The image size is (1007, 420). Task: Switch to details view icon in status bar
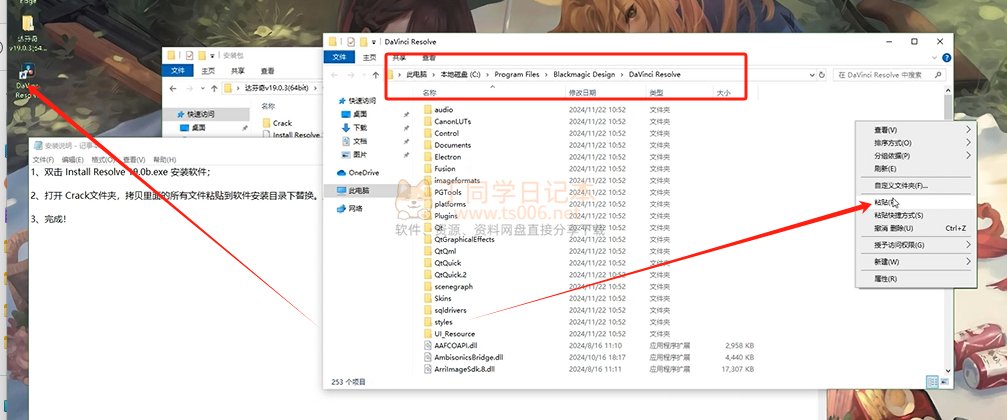[x=932, y=381]
